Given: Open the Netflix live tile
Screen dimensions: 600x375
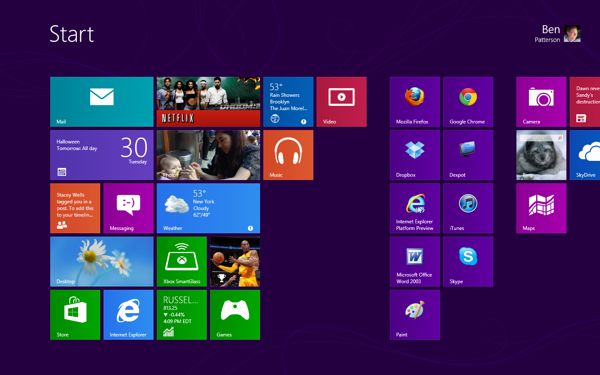Looking at the screenshot, I should coord(208,102).
